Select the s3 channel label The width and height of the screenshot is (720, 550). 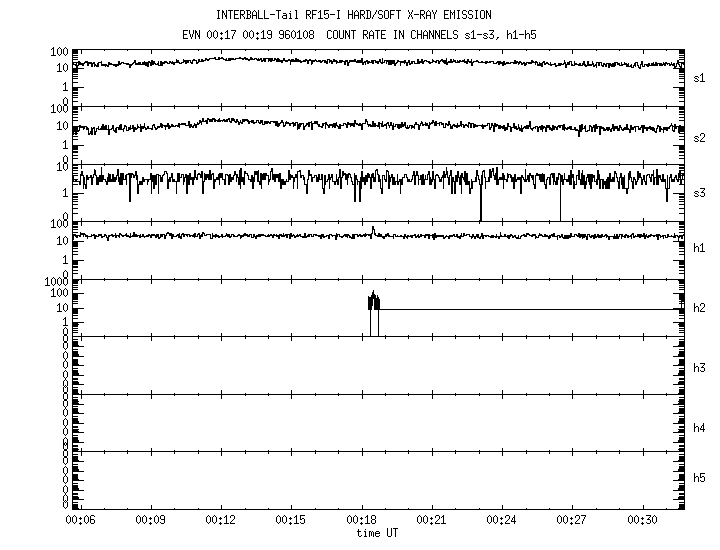[x=699, y=192]
